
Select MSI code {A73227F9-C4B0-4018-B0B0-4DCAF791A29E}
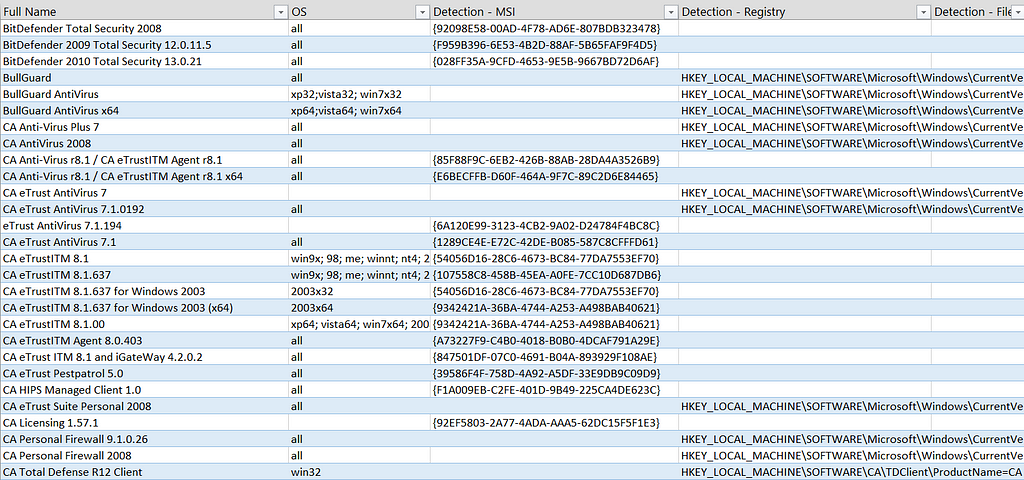tap(554, 340)
